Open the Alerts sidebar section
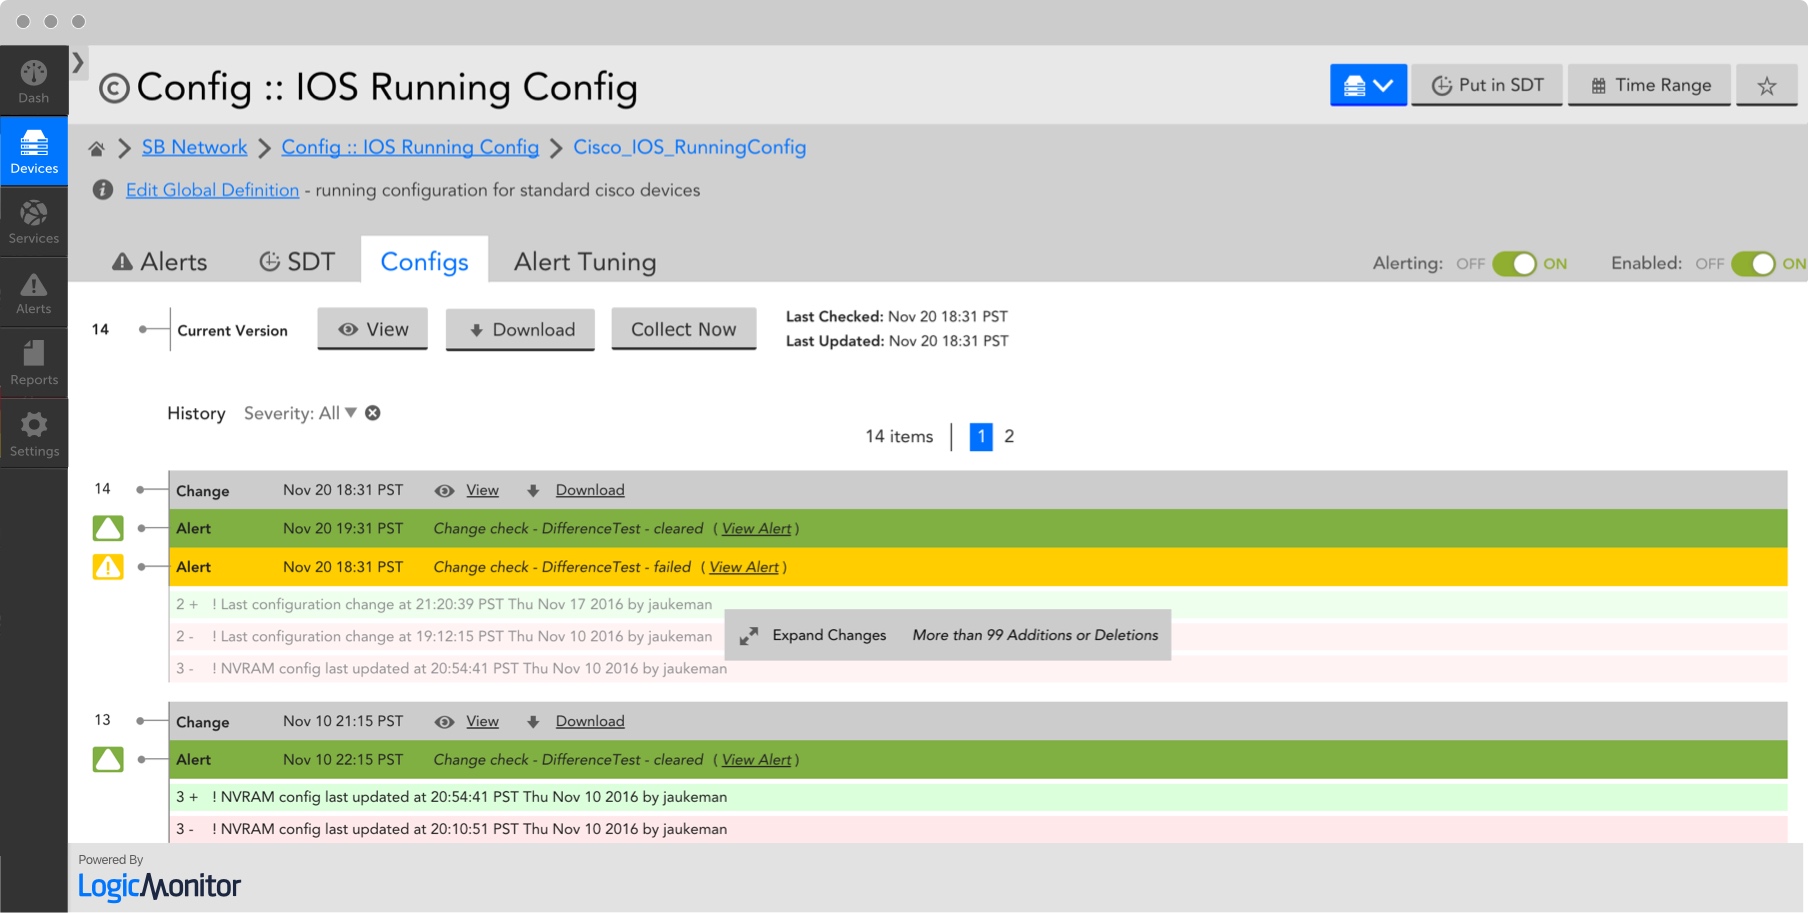1808x913 pixels. coord(34,292)
